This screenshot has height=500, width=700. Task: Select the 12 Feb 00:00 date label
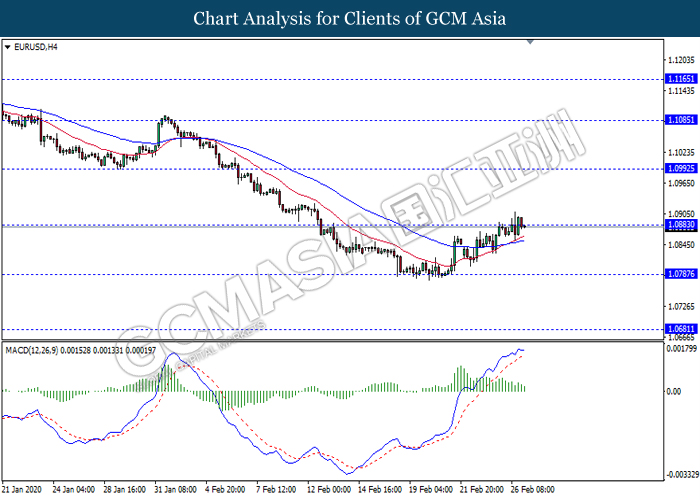[x=327, y=490]
